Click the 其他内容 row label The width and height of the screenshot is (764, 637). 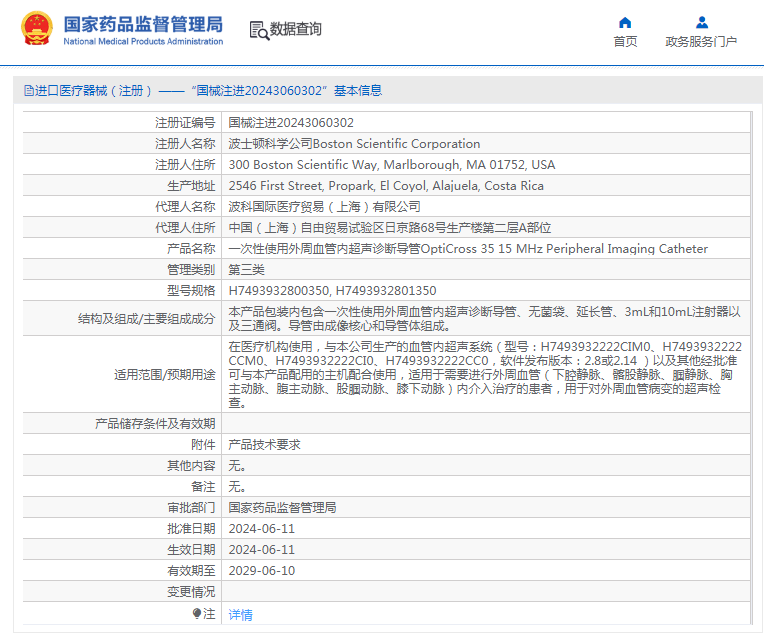click(x=191, y=465)
